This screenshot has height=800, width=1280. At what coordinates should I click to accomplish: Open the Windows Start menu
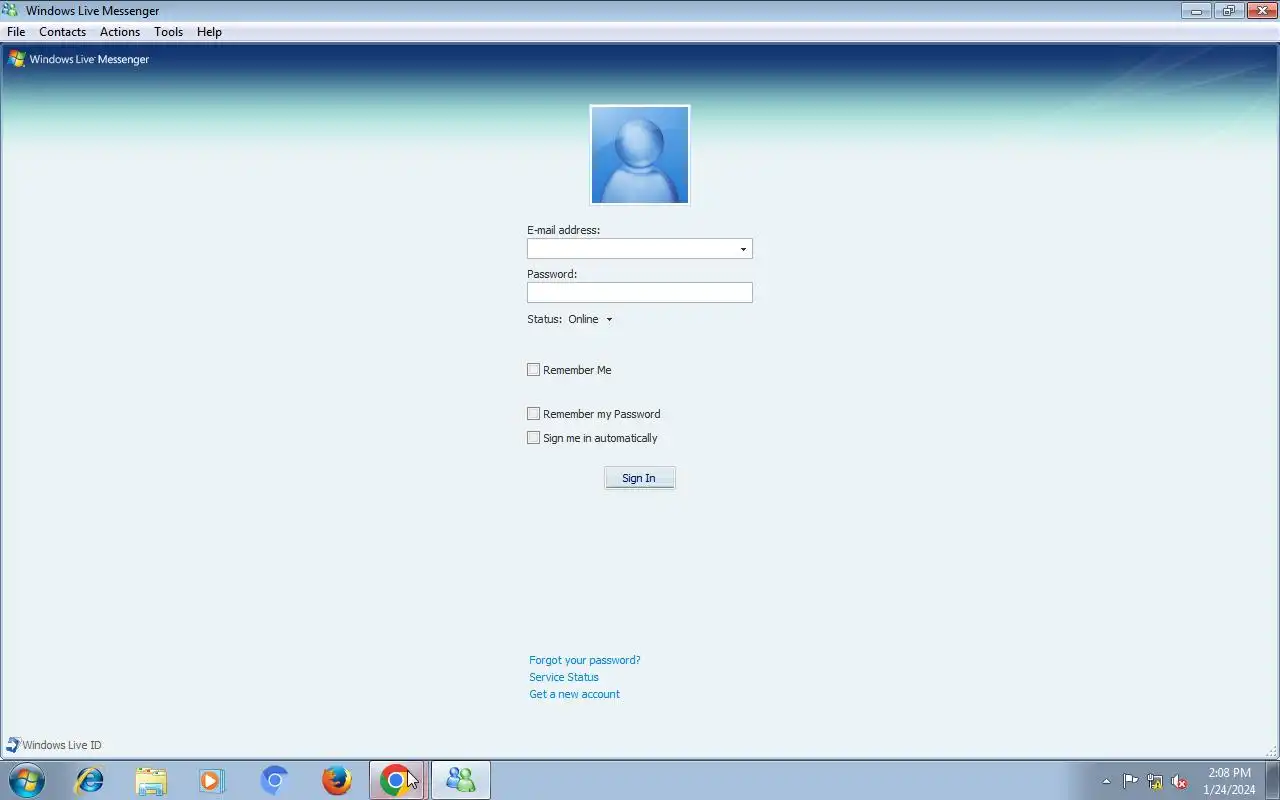[27, 780]
